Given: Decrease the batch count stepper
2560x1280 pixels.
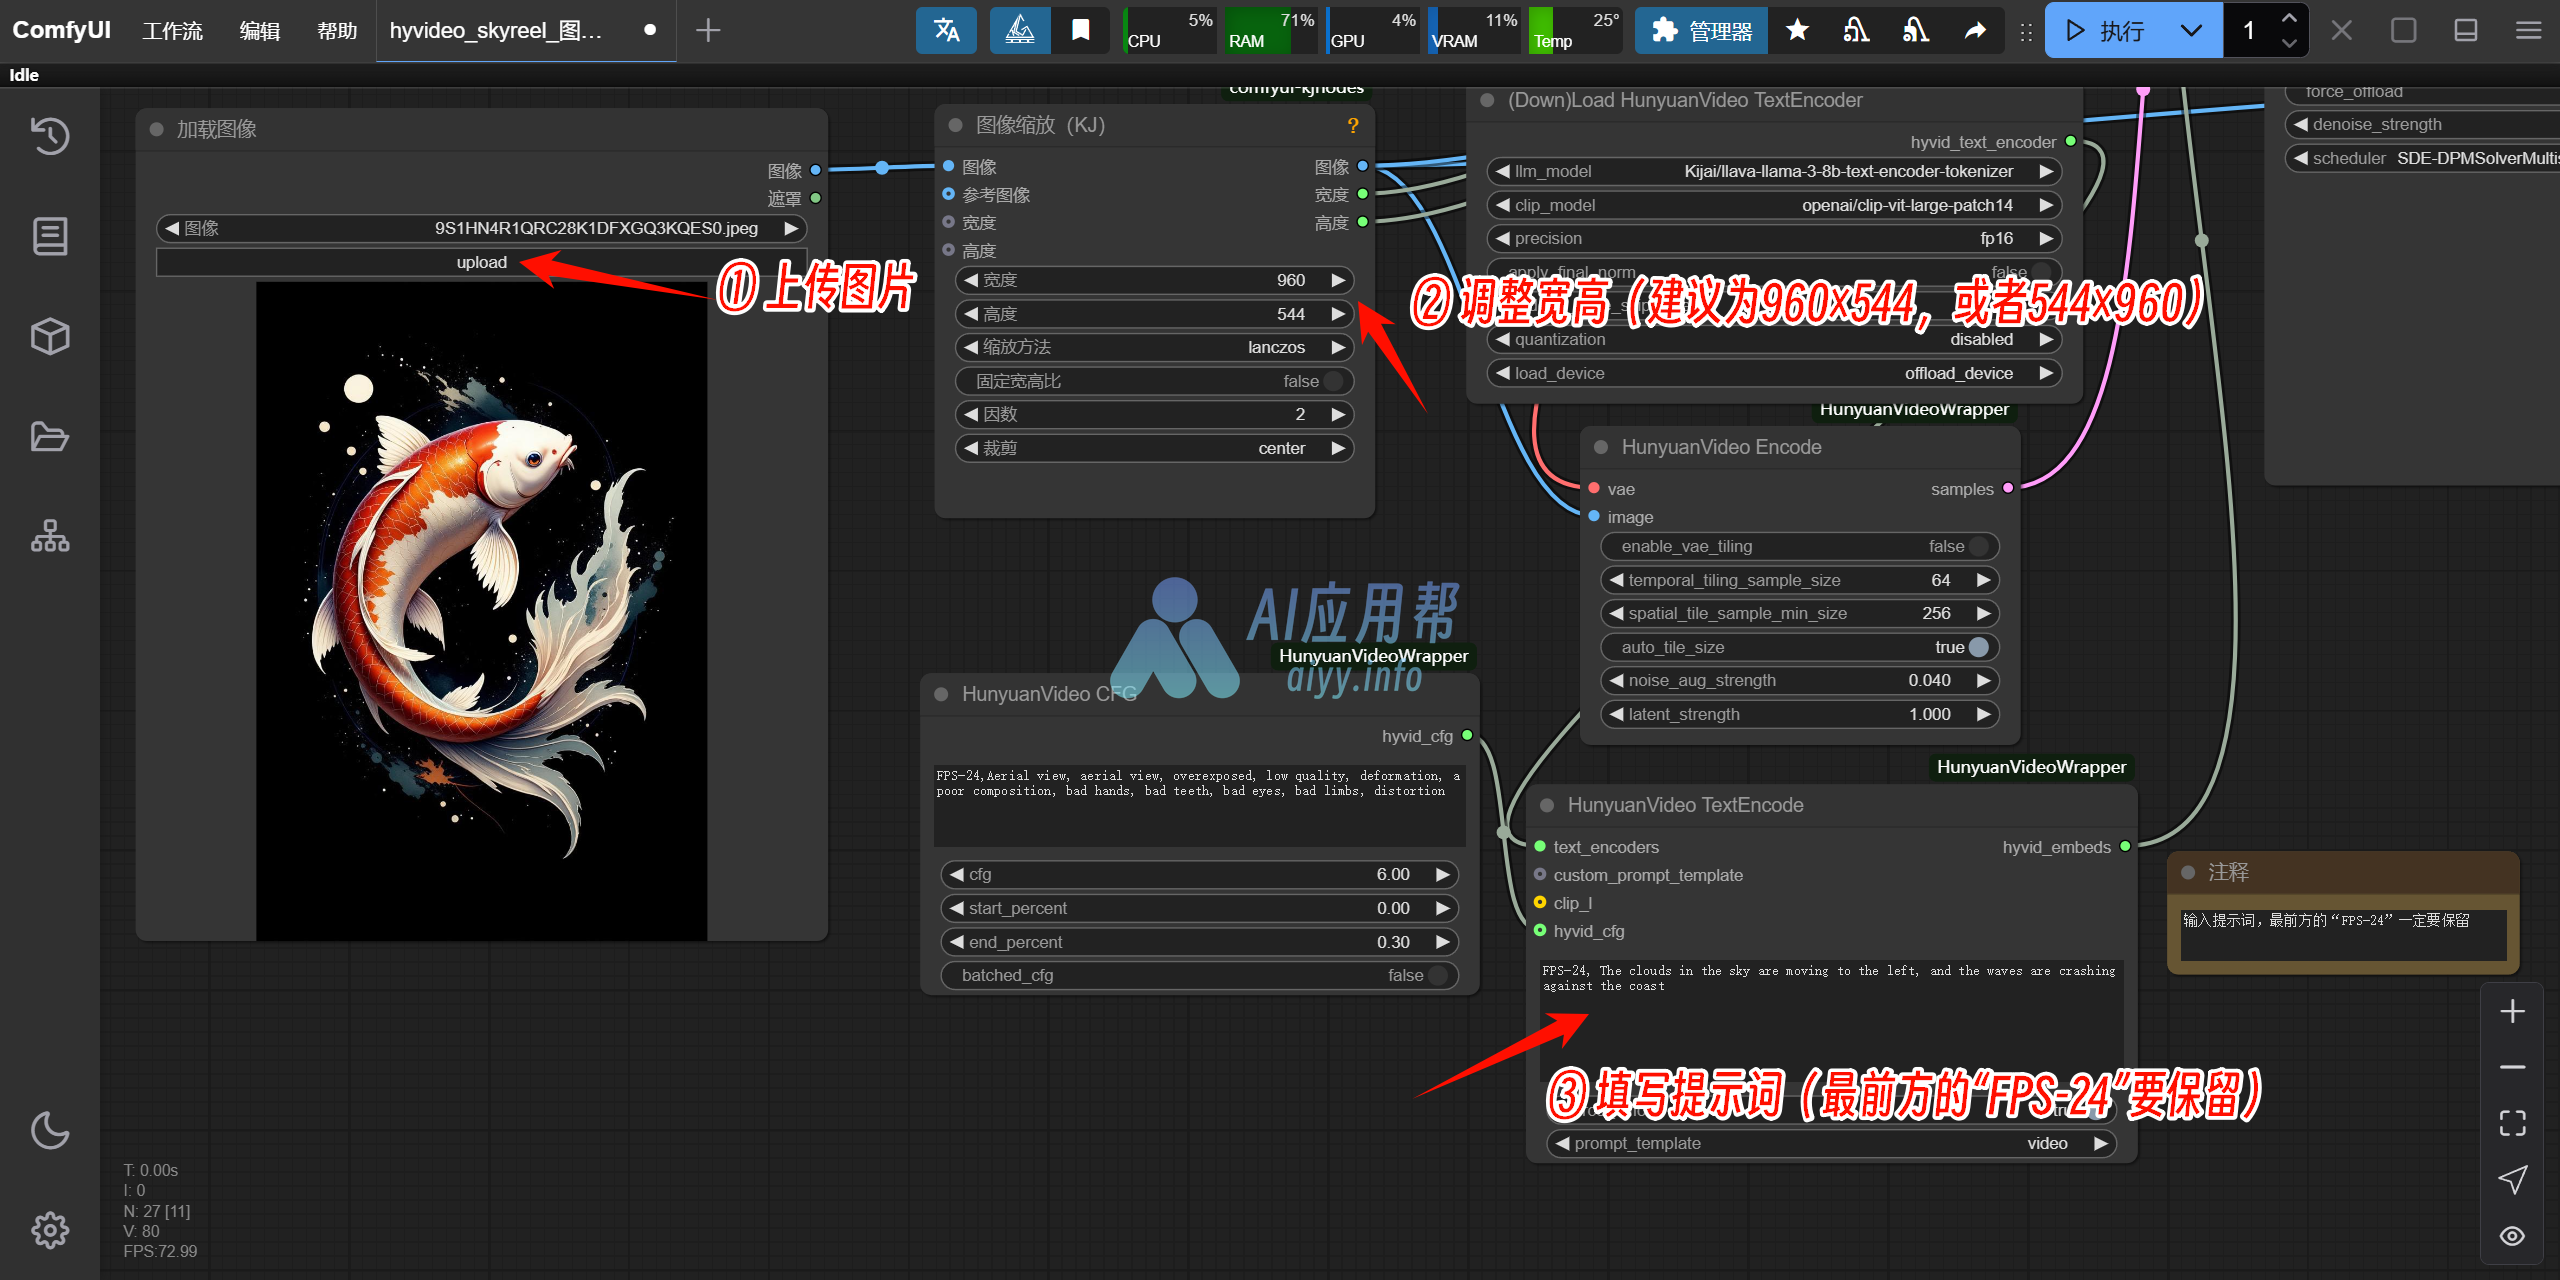Looking at the screenshot, I should tap(2289, 44).
